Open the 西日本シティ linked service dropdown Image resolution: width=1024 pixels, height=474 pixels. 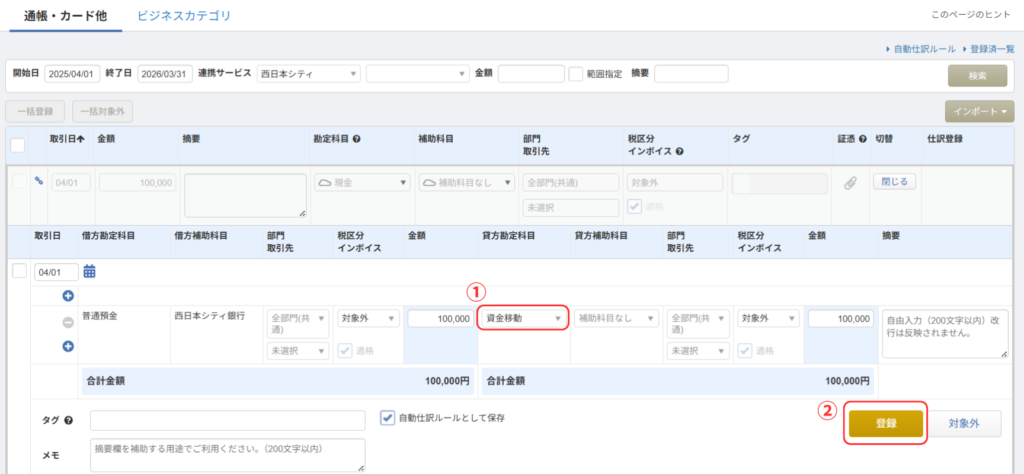tap(308, 73)
